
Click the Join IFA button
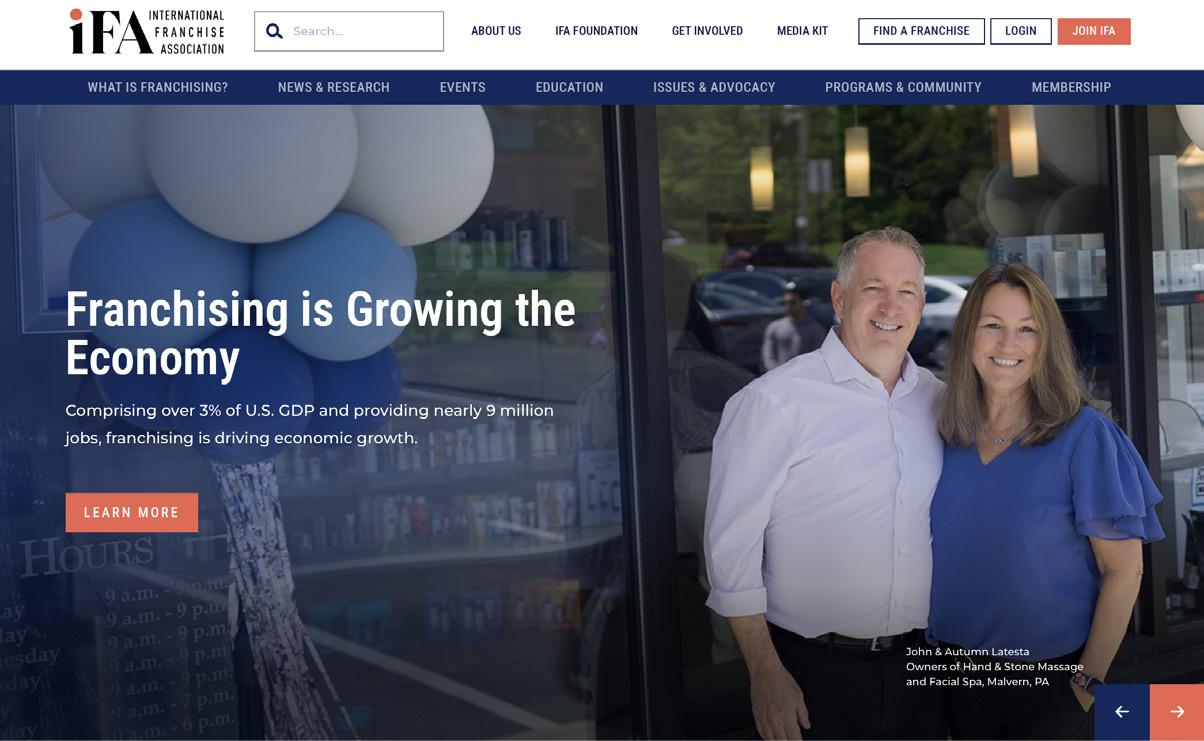[1094, 31]
